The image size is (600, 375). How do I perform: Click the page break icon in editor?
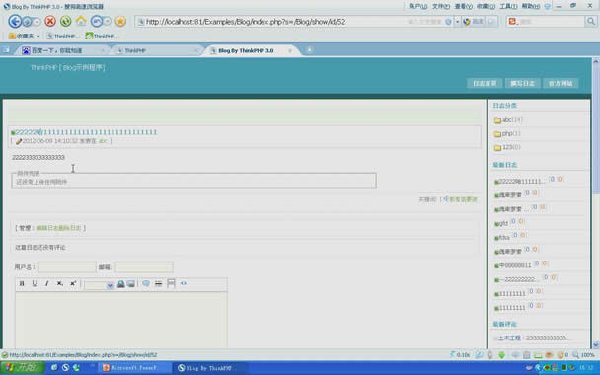[171, 284]
